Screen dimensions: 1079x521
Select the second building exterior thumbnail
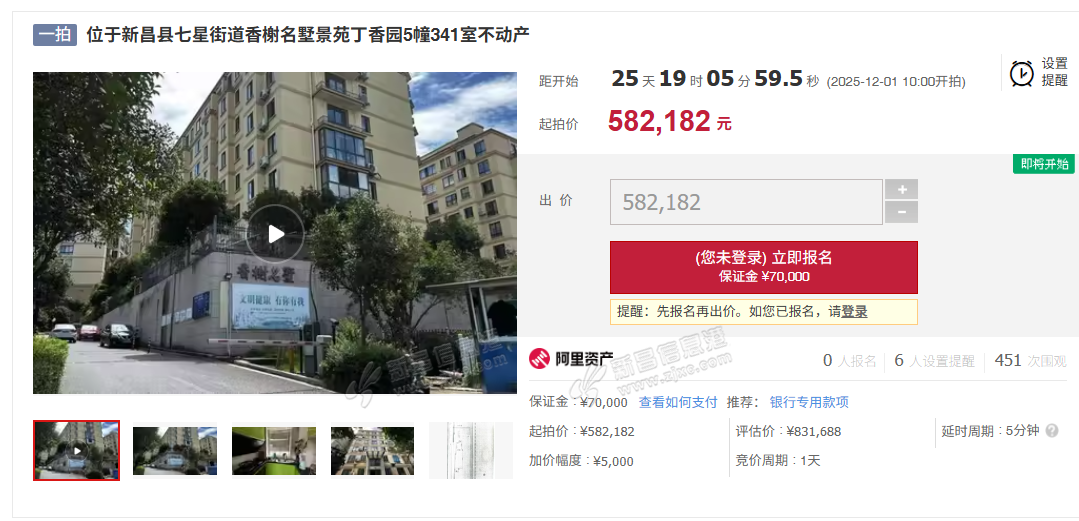click(175, 451)
